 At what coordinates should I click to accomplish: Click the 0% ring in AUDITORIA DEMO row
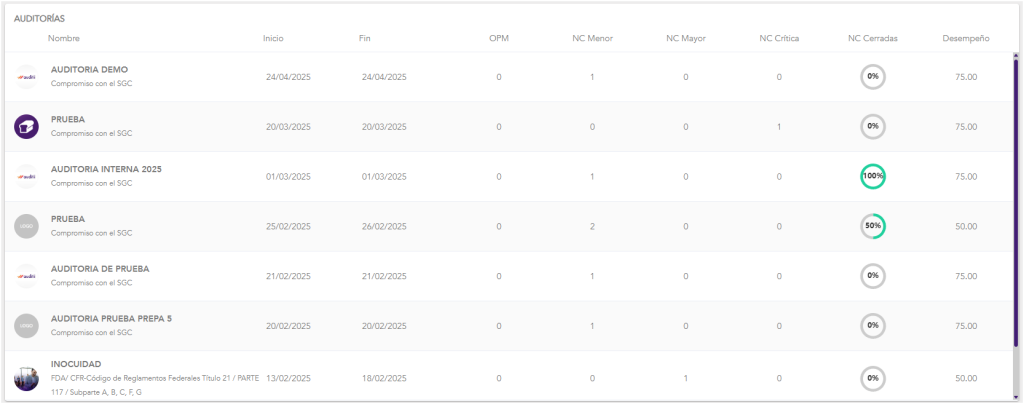coord(872,76)
